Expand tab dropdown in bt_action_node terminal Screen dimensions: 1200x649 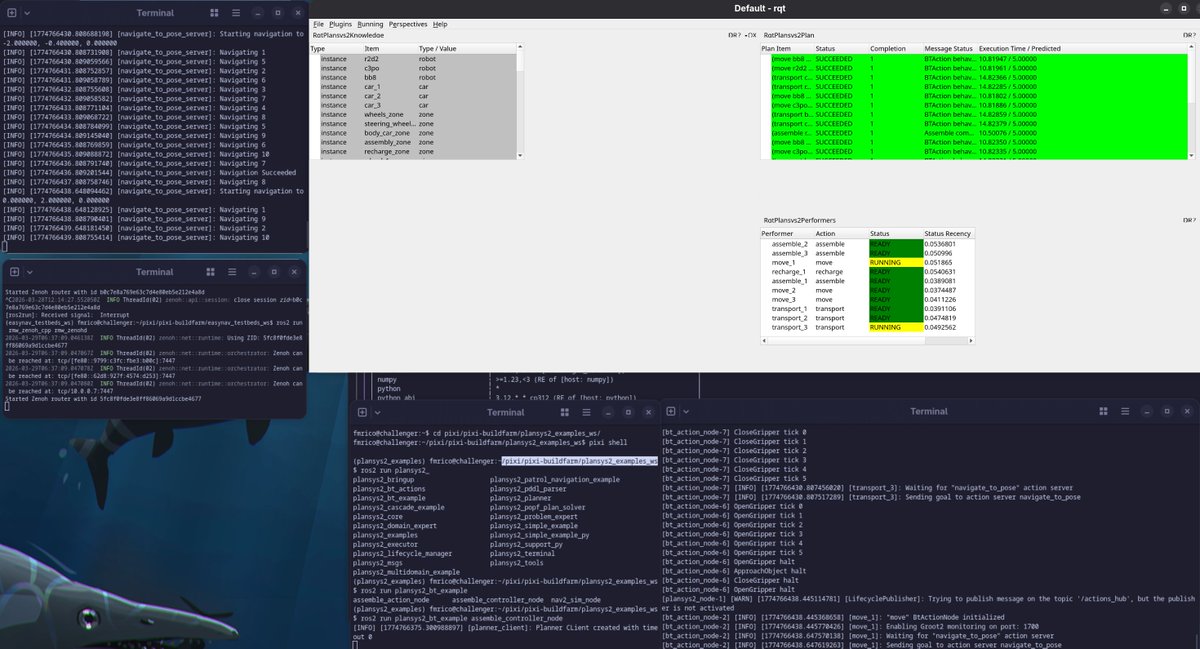pos(685,411)
